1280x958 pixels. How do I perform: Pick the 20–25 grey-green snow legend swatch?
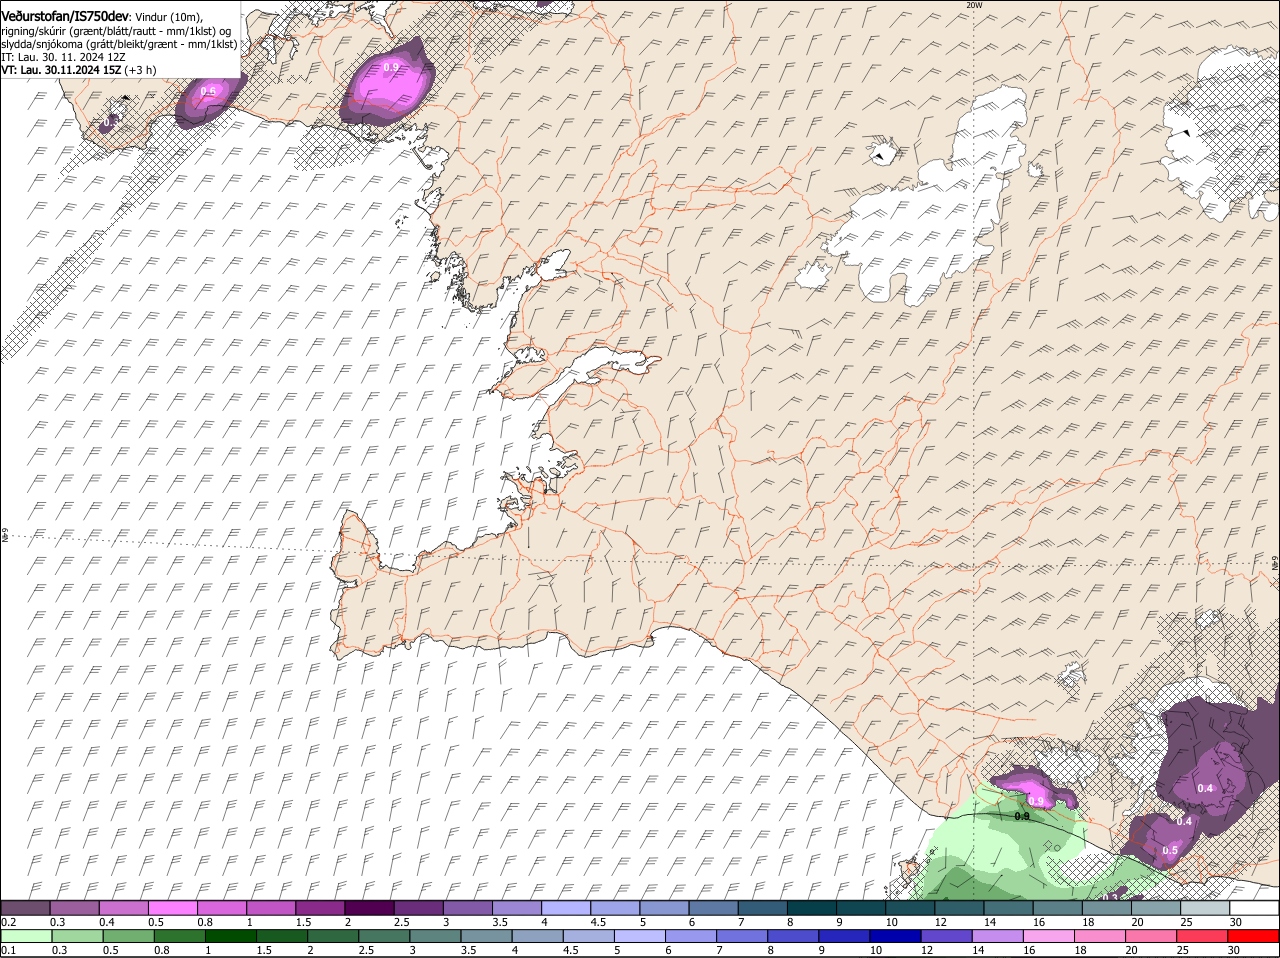(x=1156, y=908)
